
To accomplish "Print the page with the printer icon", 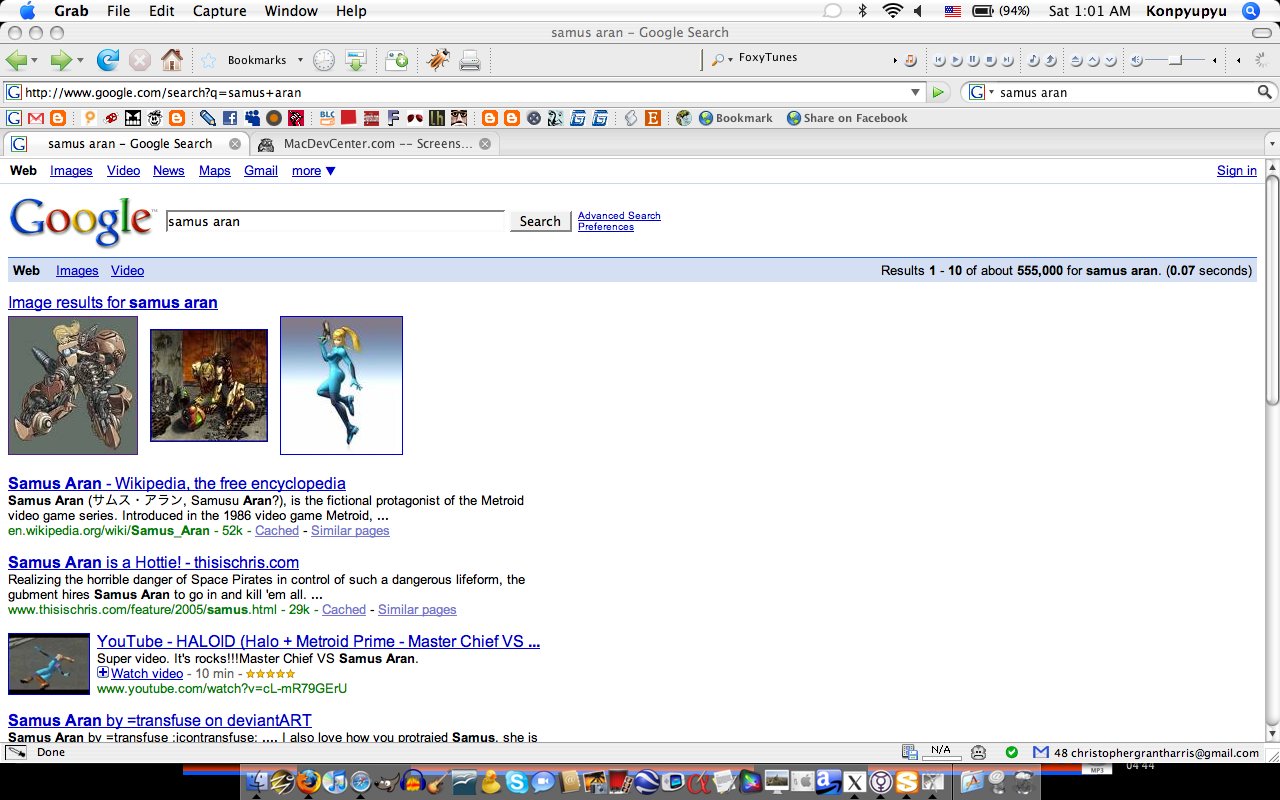I will [470, 60].
